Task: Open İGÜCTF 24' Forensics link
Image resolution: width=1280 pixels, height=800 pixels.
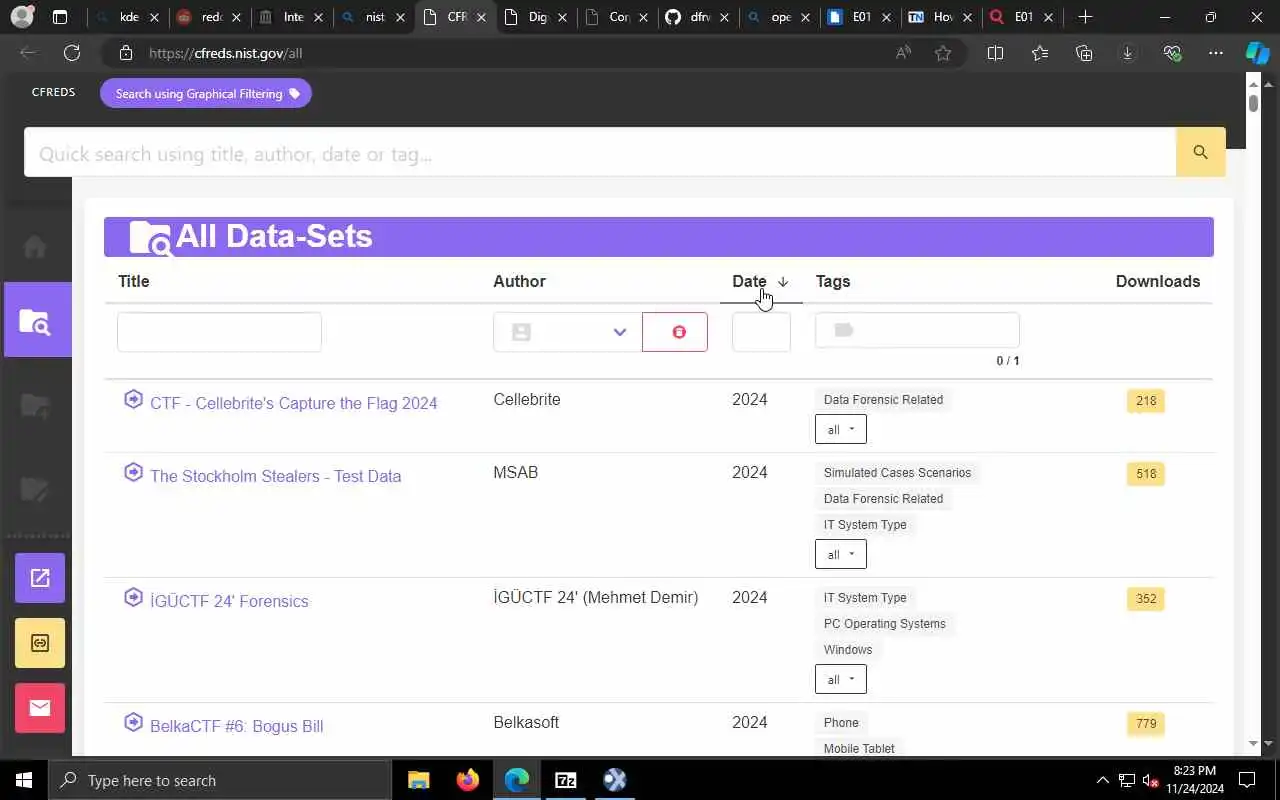Action: pos(229,601)
